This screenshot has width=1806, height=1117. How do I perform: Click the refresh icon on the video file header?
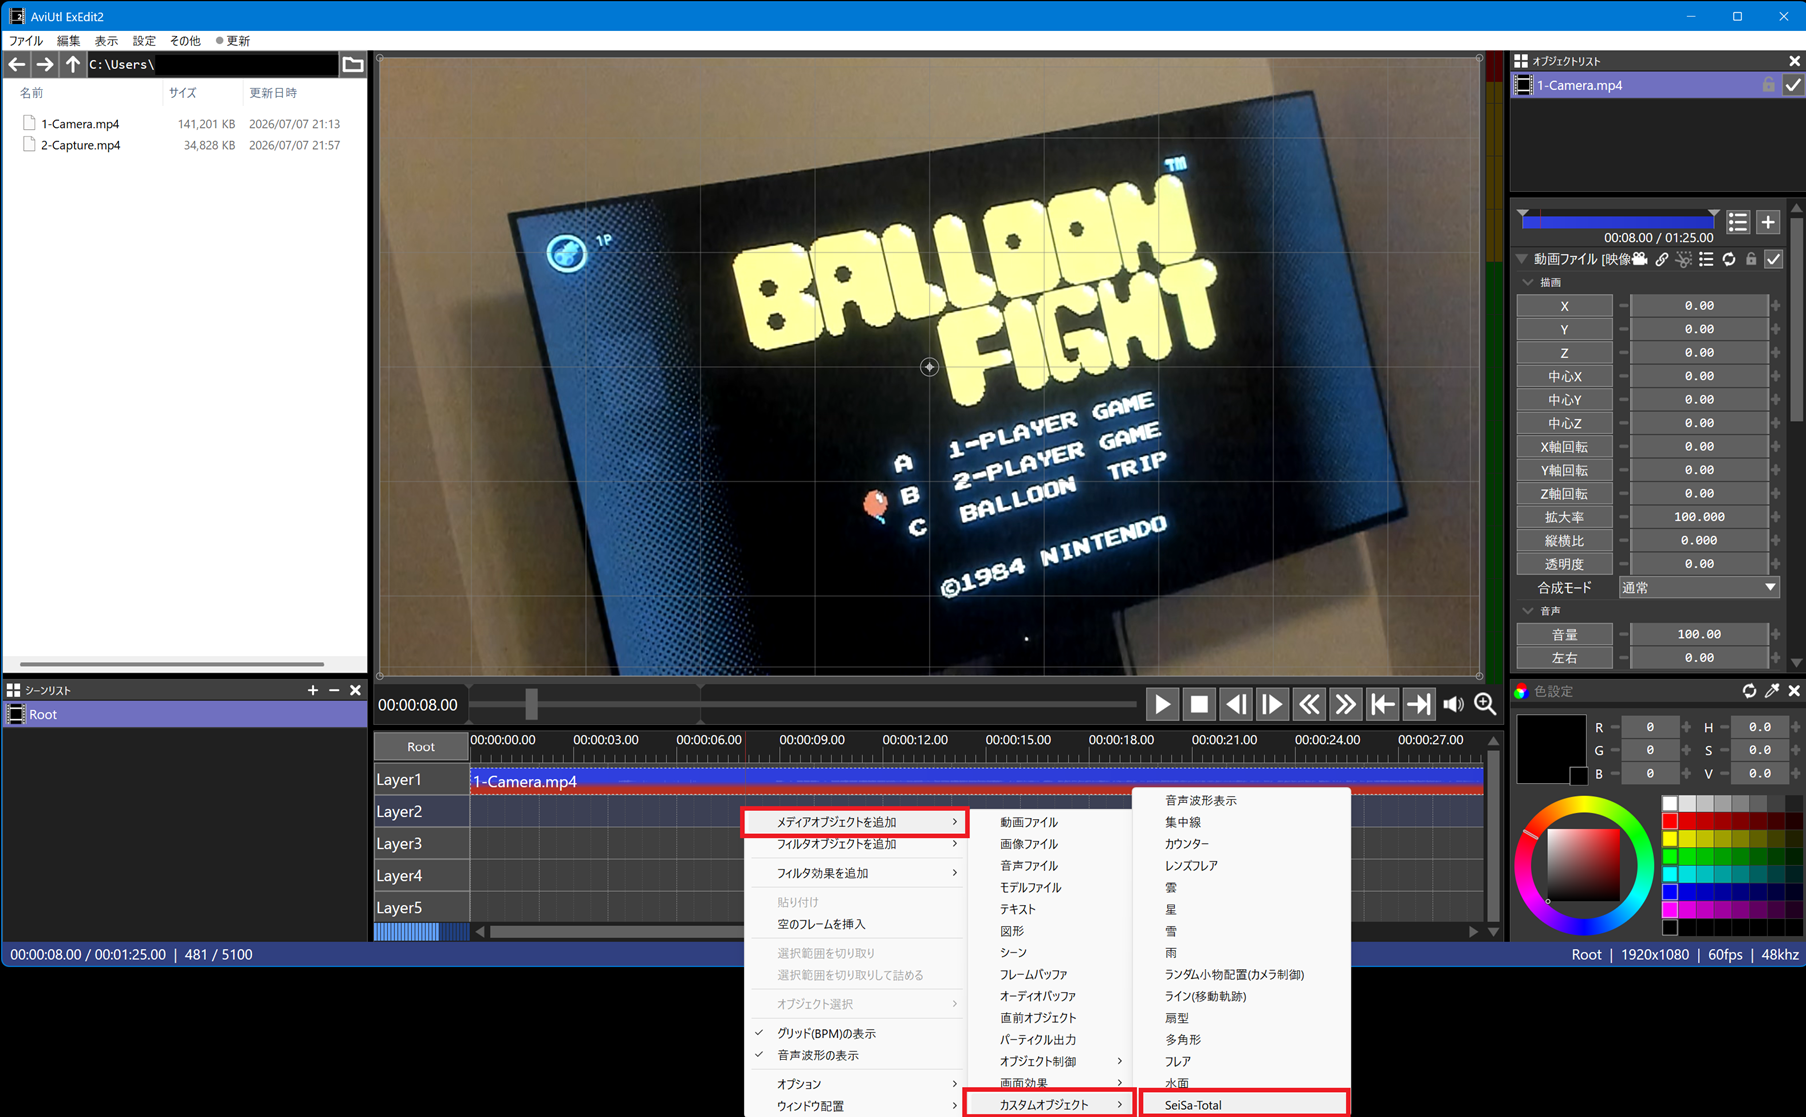(x=1729, y=260)
